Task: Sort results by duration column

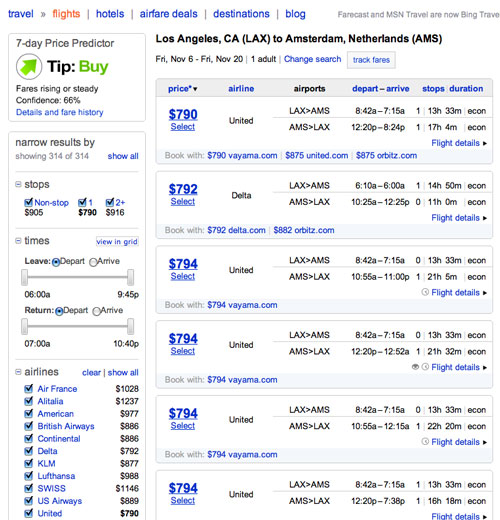Action: click(x=466, y=89)
